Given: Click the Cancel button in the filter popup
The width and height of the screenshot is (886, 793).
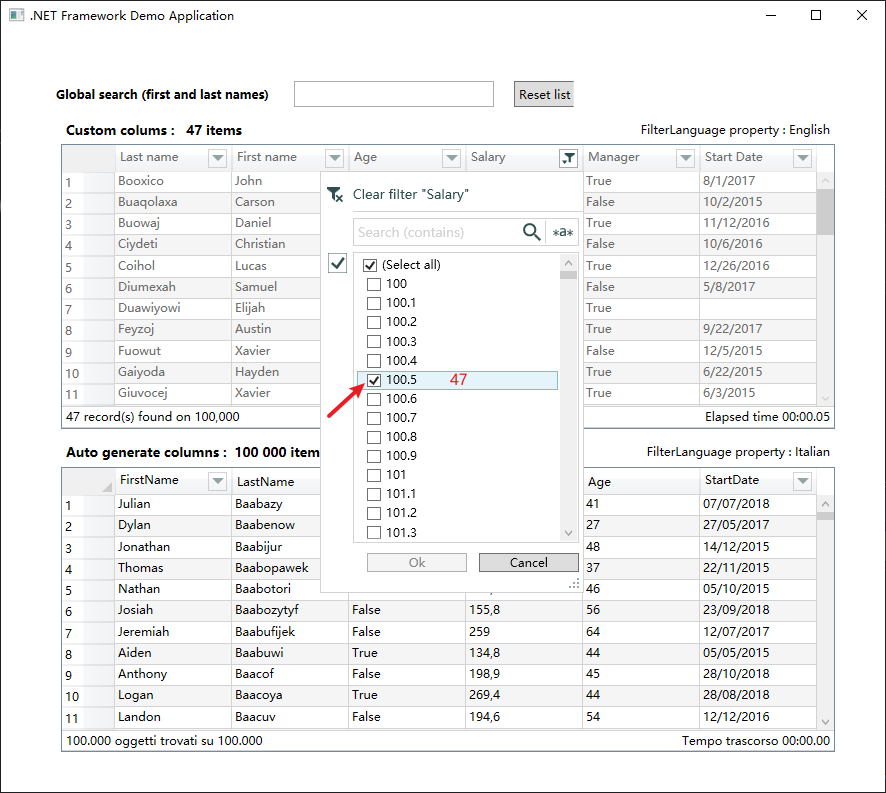Looking at the screenshot, I should coord(528,562).
